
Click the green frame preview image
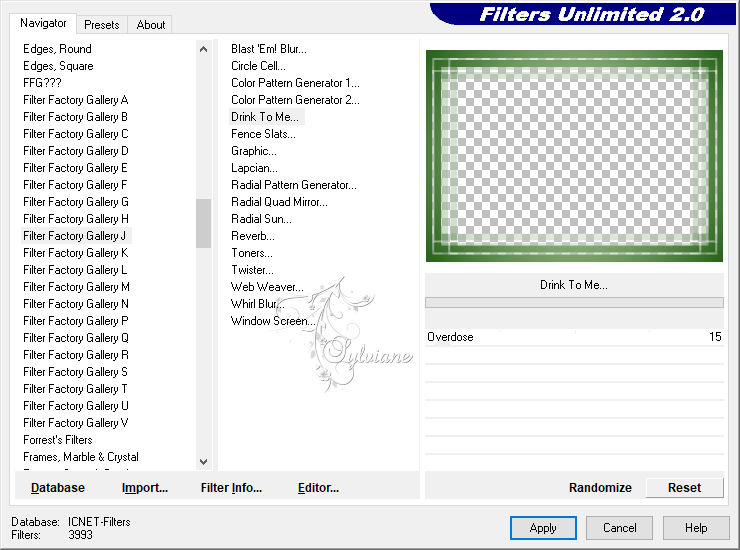(x=574, y=156)
